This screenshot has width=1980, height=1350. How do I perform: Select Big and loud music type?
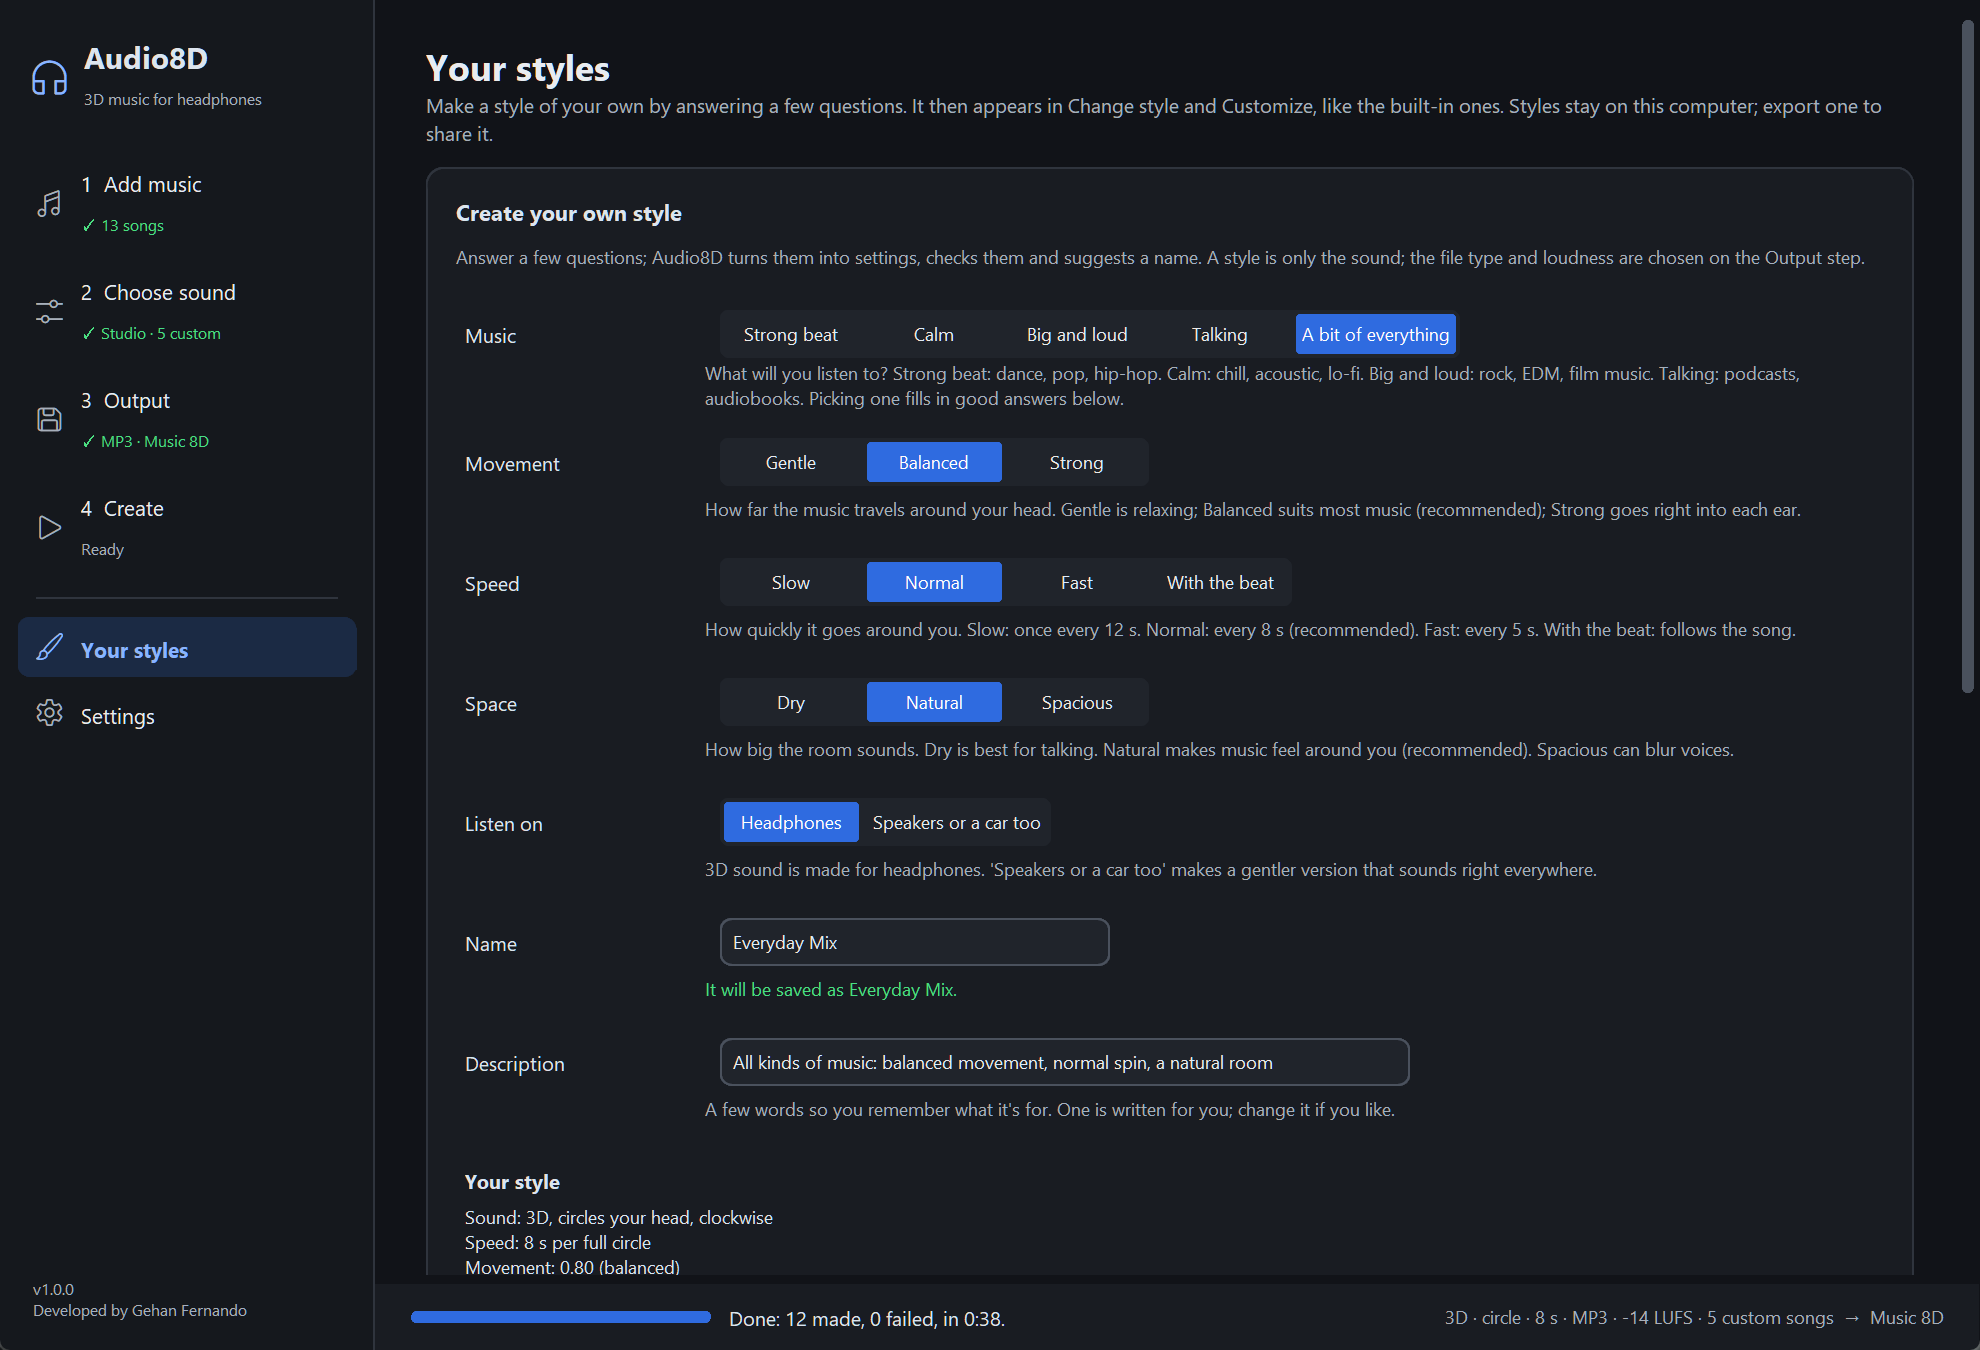coord(1076,335)
